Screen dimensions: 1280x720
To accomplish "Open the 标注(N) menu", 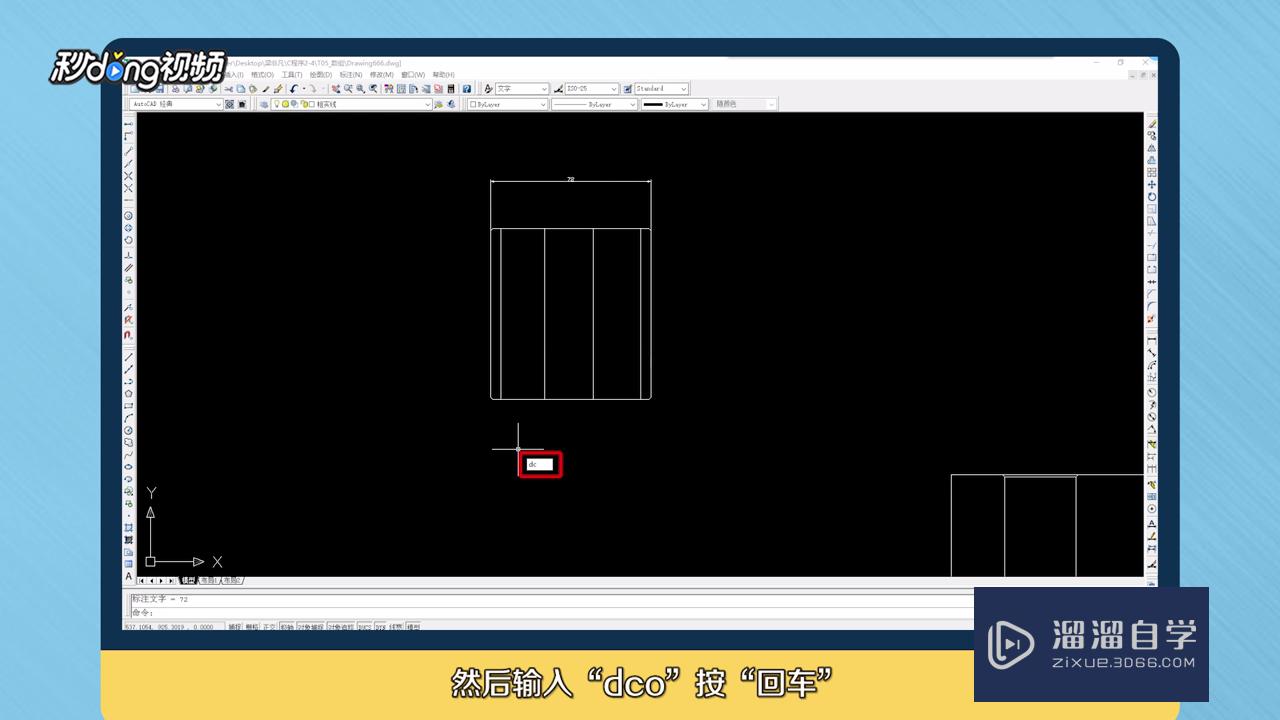I will coord(350,75).
